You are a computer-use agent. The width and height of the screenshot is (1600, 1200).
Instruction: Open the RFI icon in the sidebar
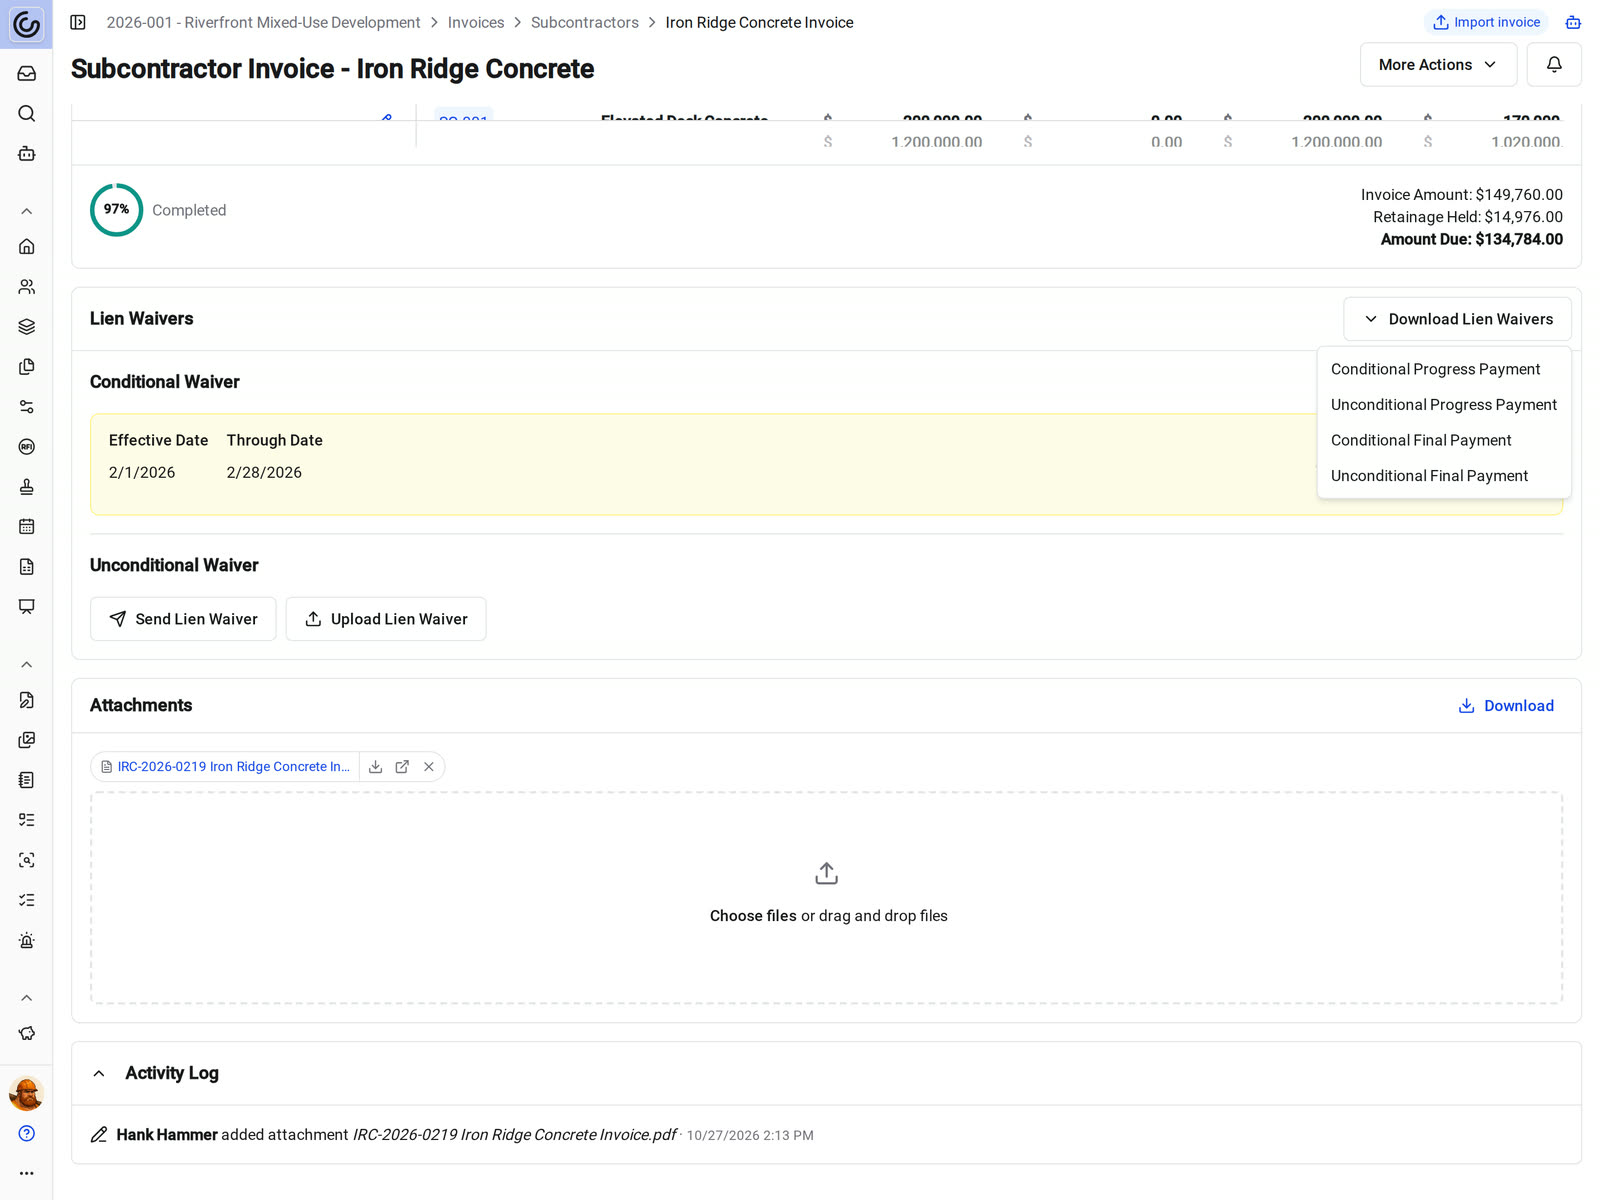27,447
